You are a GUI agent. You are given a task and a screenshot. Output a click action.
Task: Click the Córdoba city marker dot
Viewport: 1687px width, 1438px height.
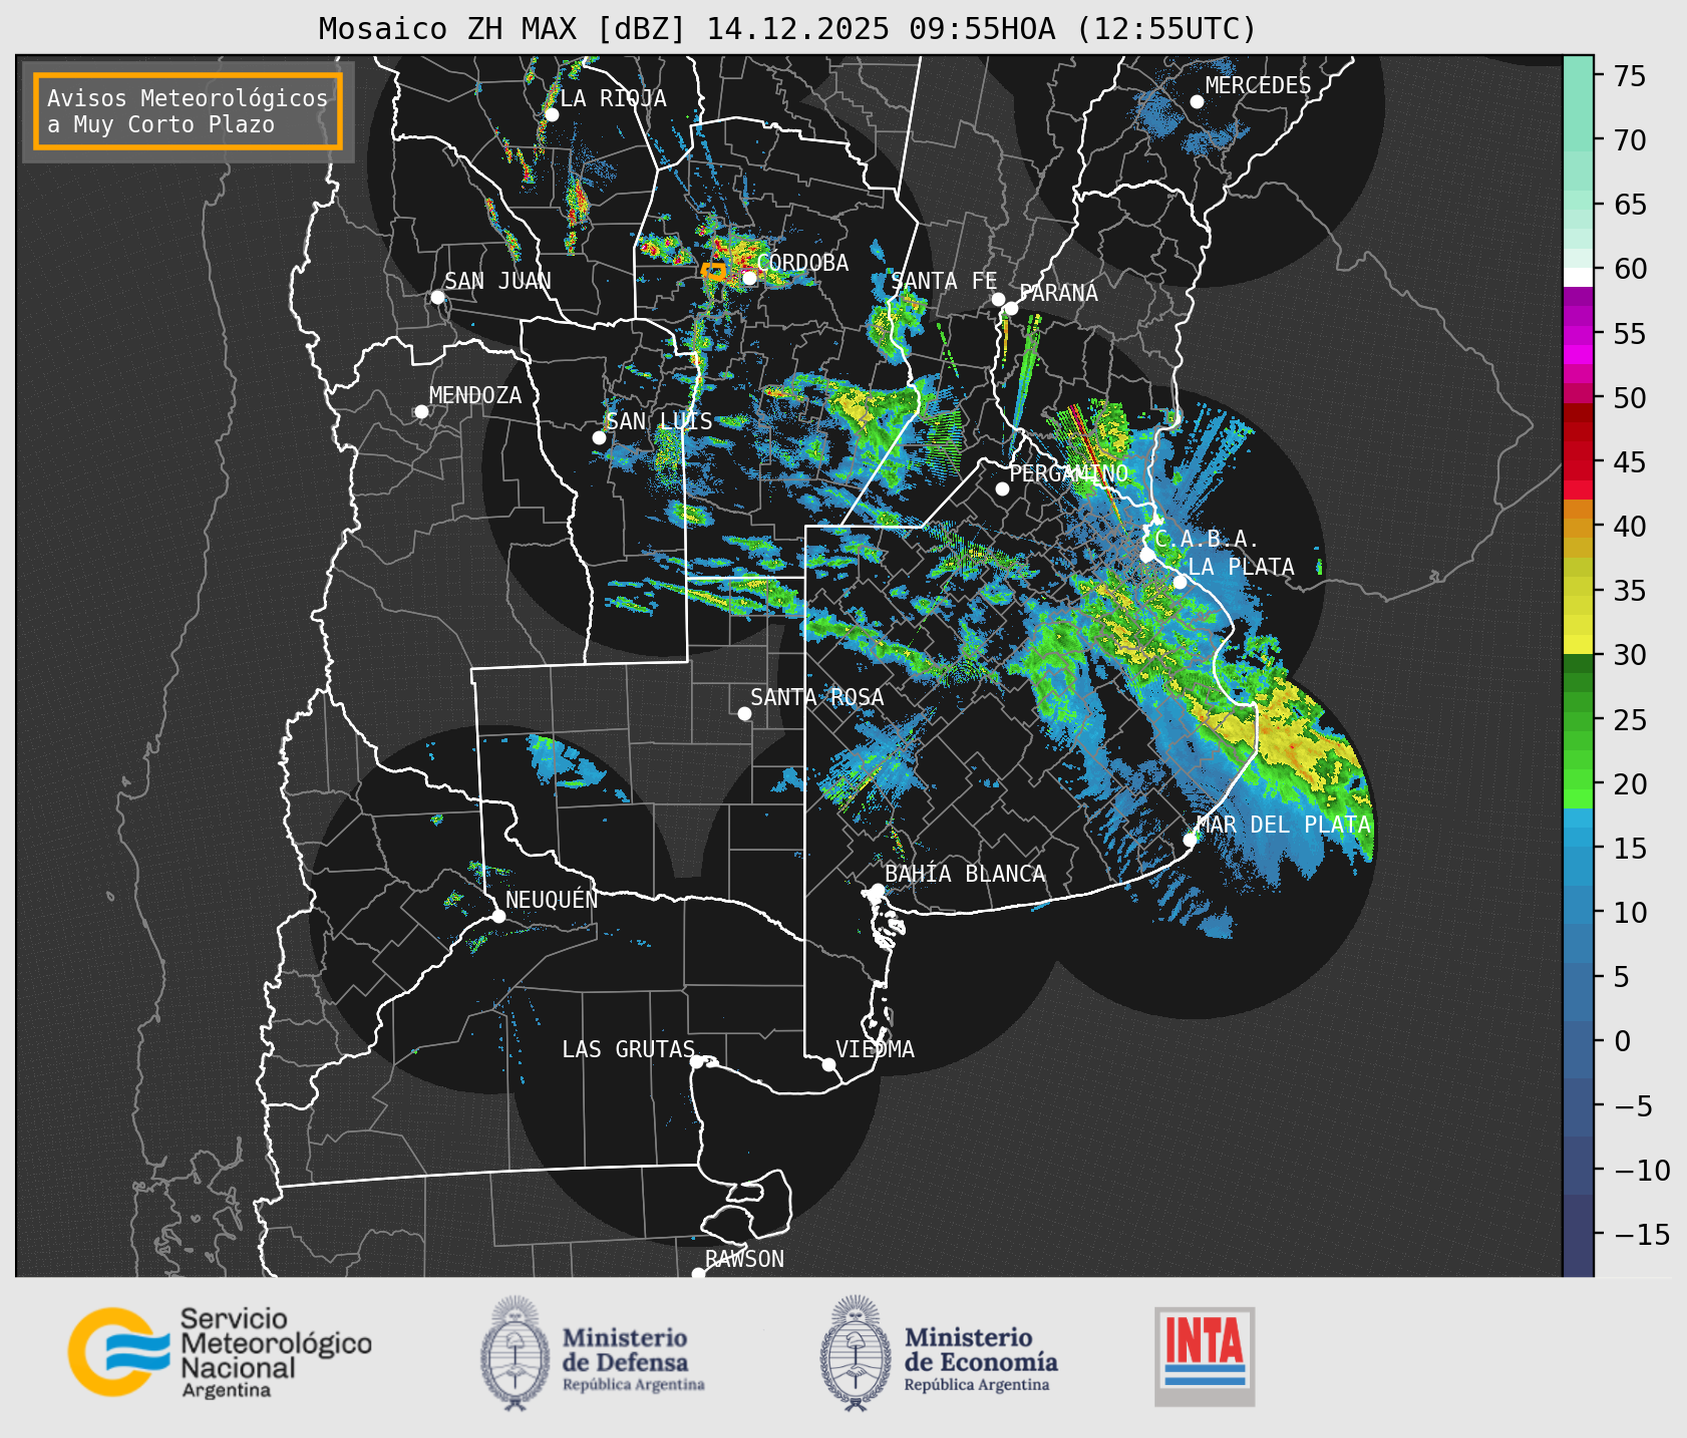tap(749, 278)
